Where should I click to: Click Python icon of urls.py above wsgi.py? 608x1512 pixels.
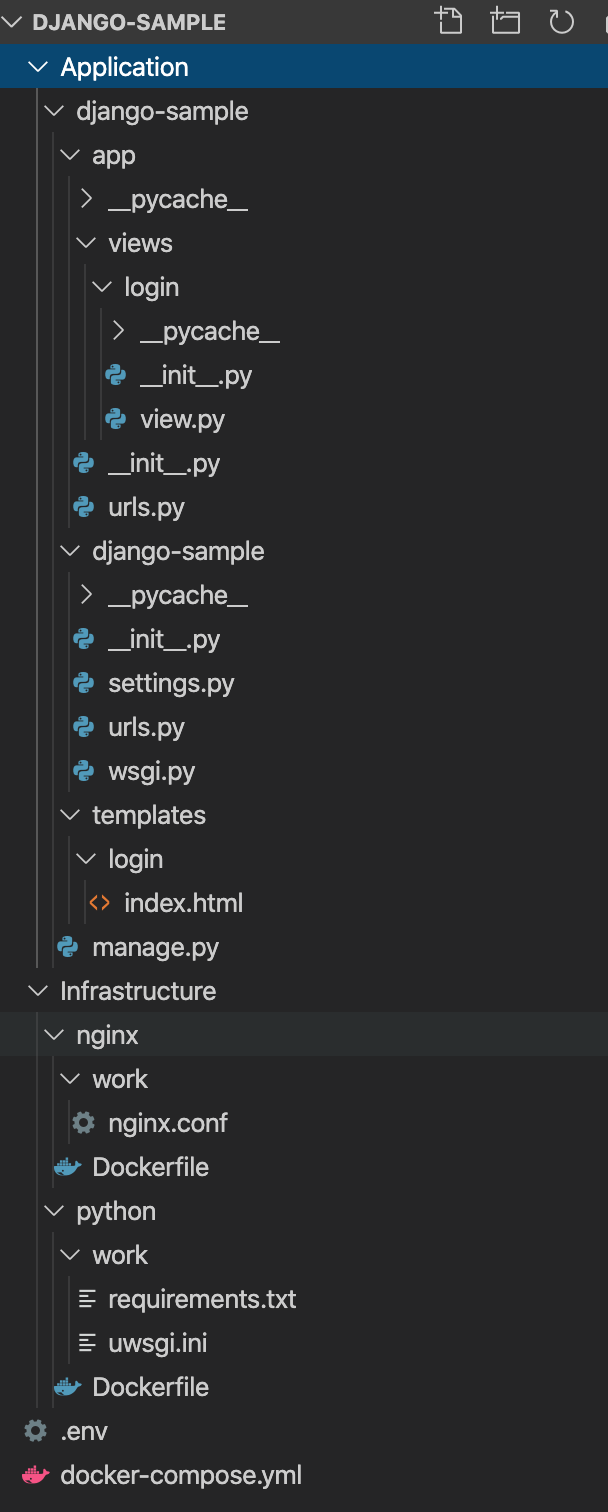84,727
